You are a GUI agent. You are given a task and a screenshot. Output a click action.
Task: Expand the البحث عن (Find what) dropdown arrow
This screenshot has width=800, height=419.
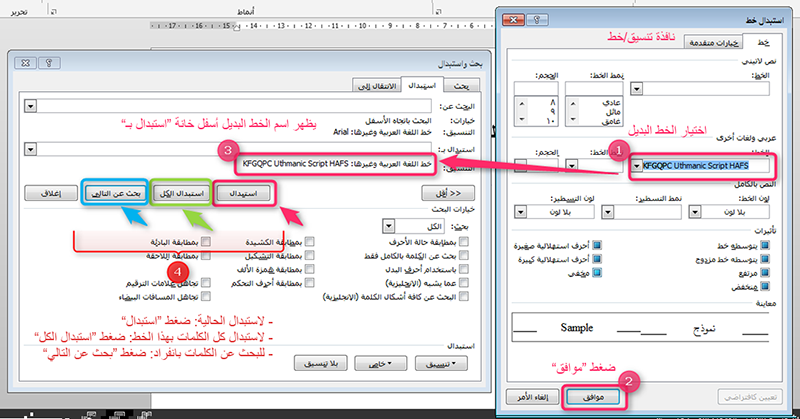coord(29,105)
